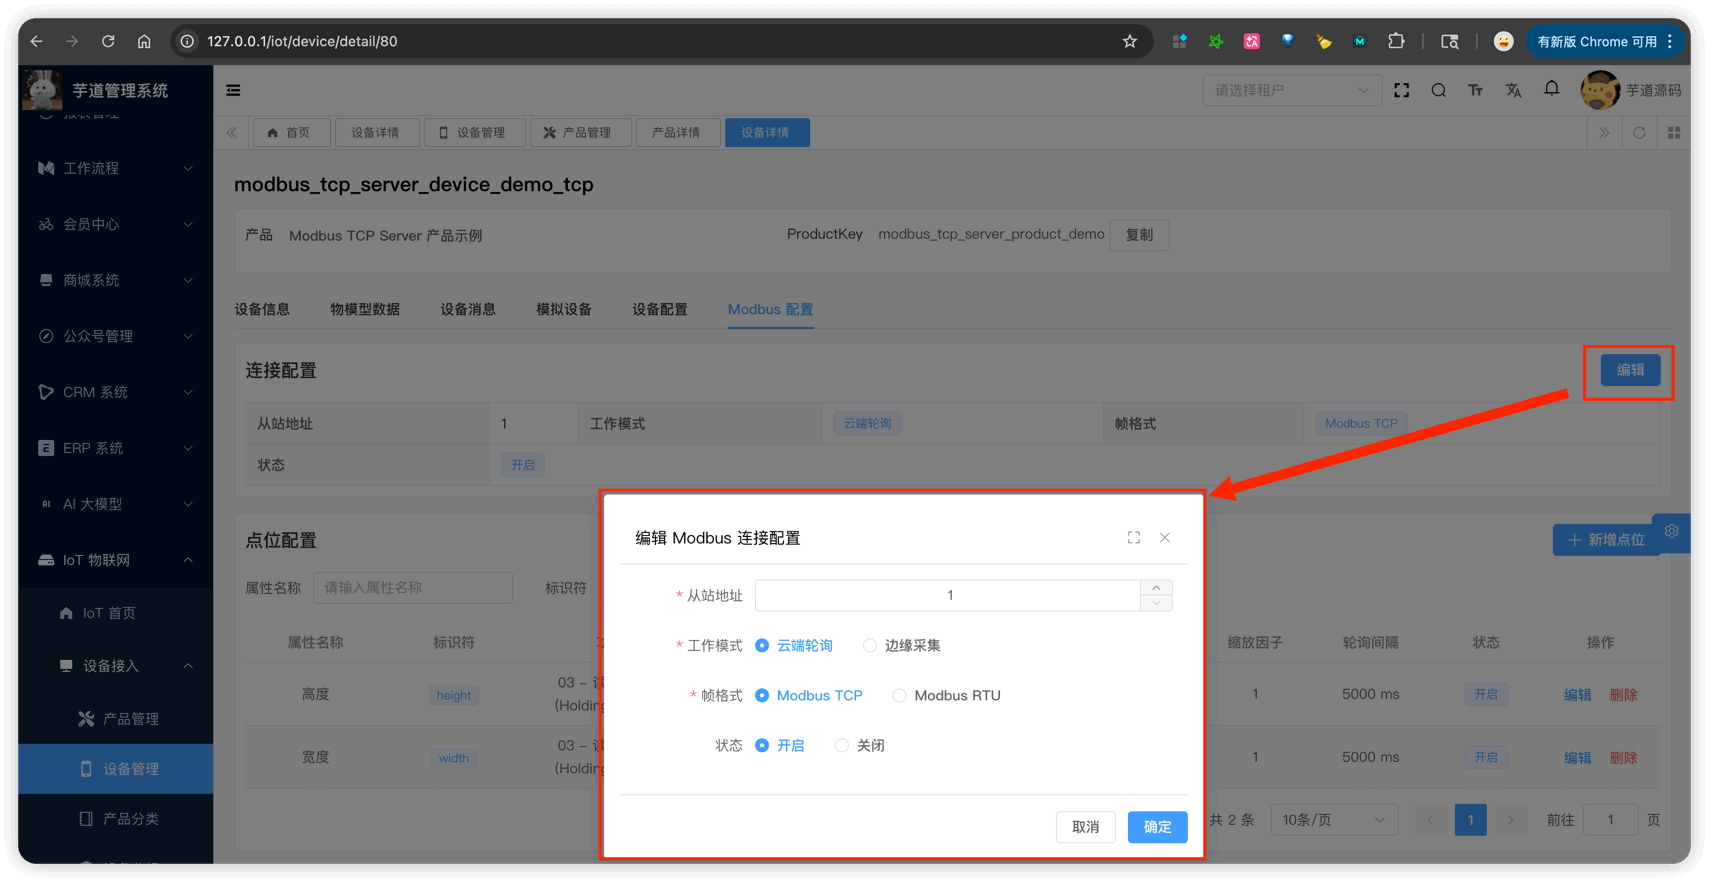Expand the CRM 系统 sidebar menu

pyautogui.click(x=115, y=392)
